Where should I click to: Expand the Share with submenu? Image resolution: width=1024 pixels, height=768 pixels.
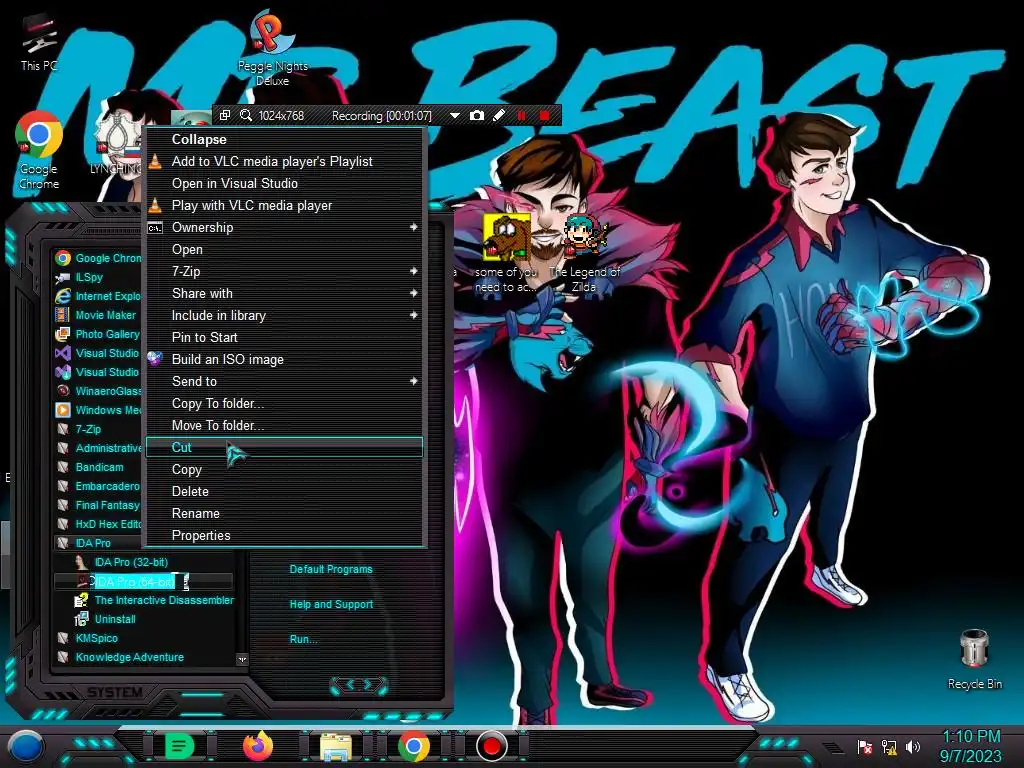click(x=285, y=293)
